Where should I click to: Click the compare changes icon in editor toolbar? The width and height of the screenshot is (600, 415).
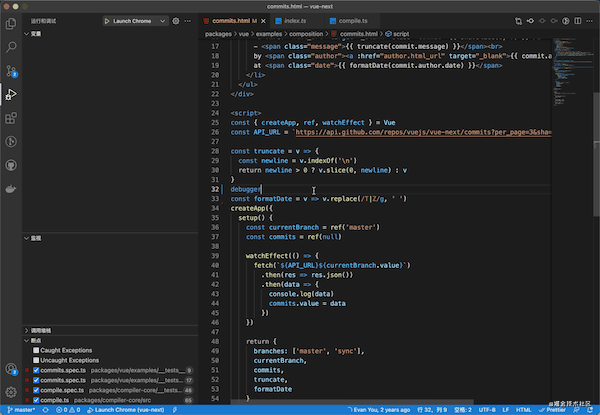pyautogui.click(x=518, y=21)
